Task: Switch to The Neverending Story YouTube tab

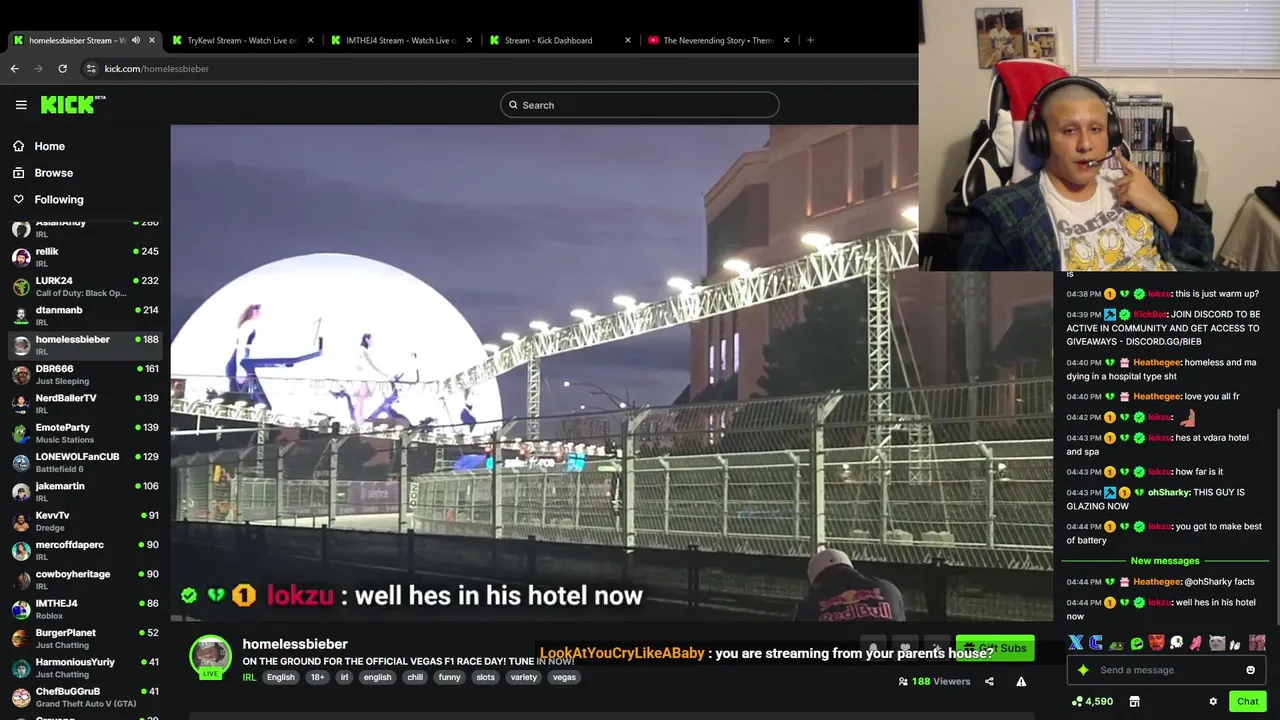Action: click(x=718, y=40)
